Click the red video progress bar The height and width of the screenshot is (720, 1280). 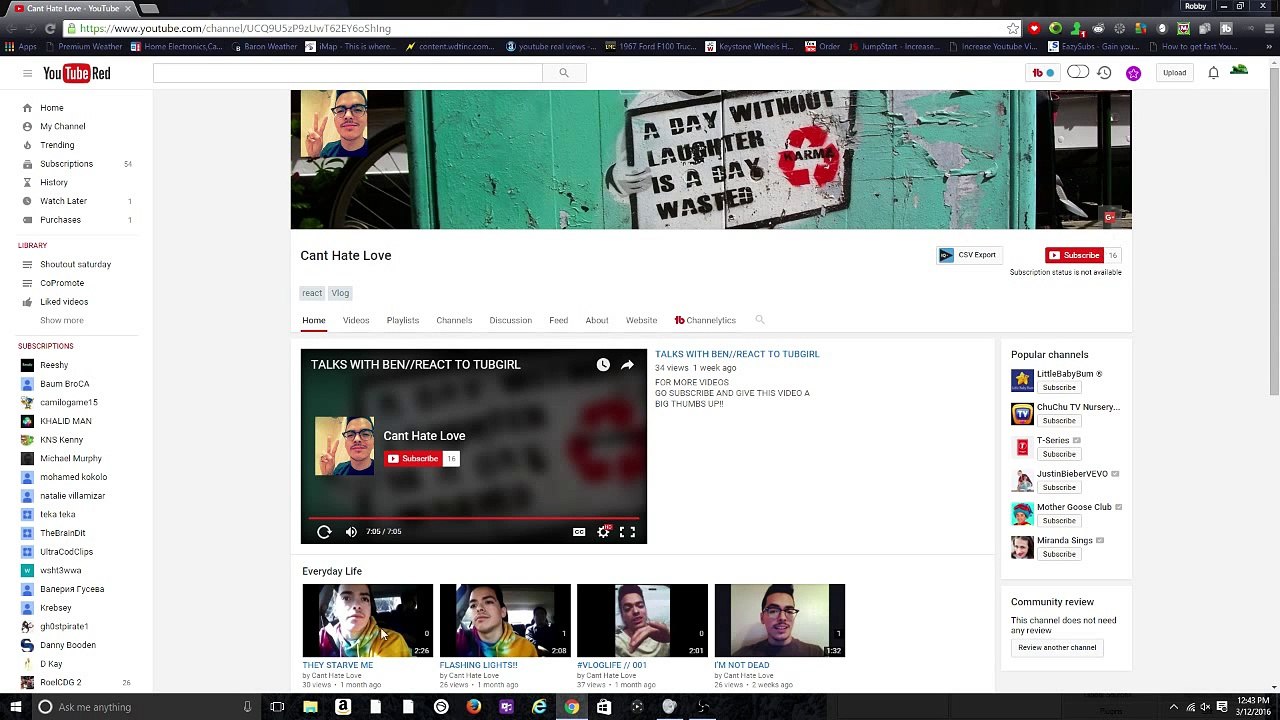point(474,518)
